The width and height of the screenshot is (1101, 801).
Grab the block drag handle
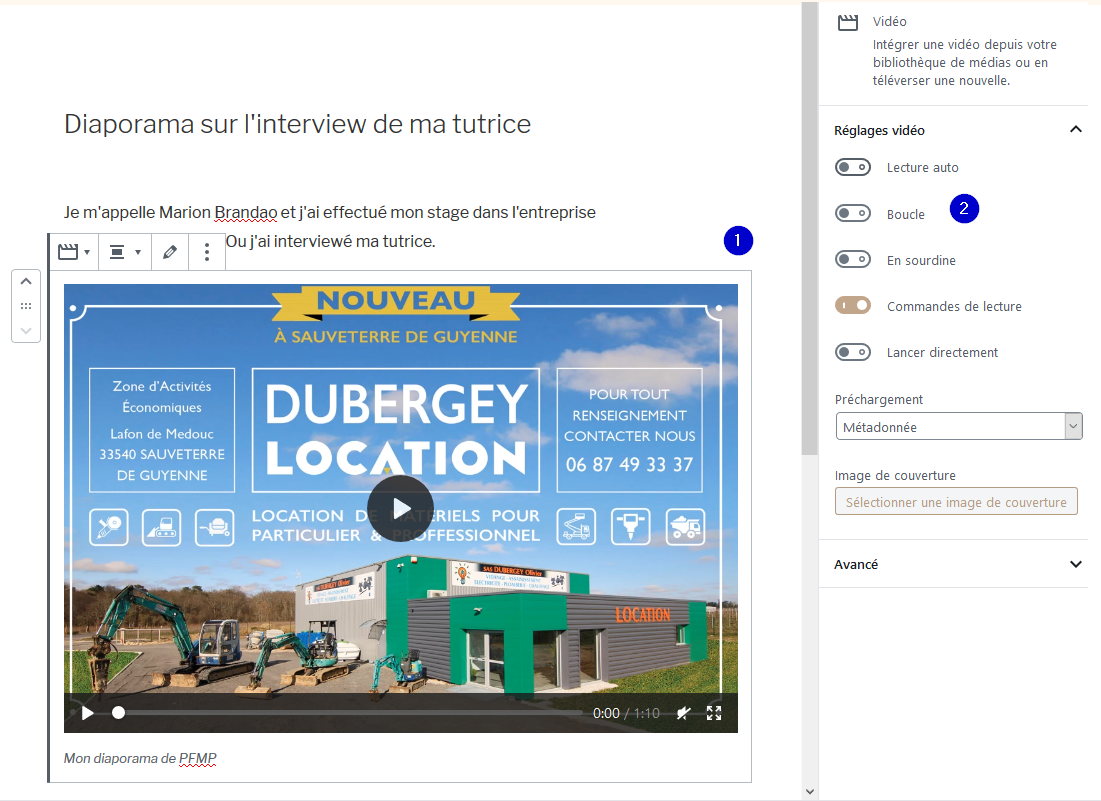point(26,306)
